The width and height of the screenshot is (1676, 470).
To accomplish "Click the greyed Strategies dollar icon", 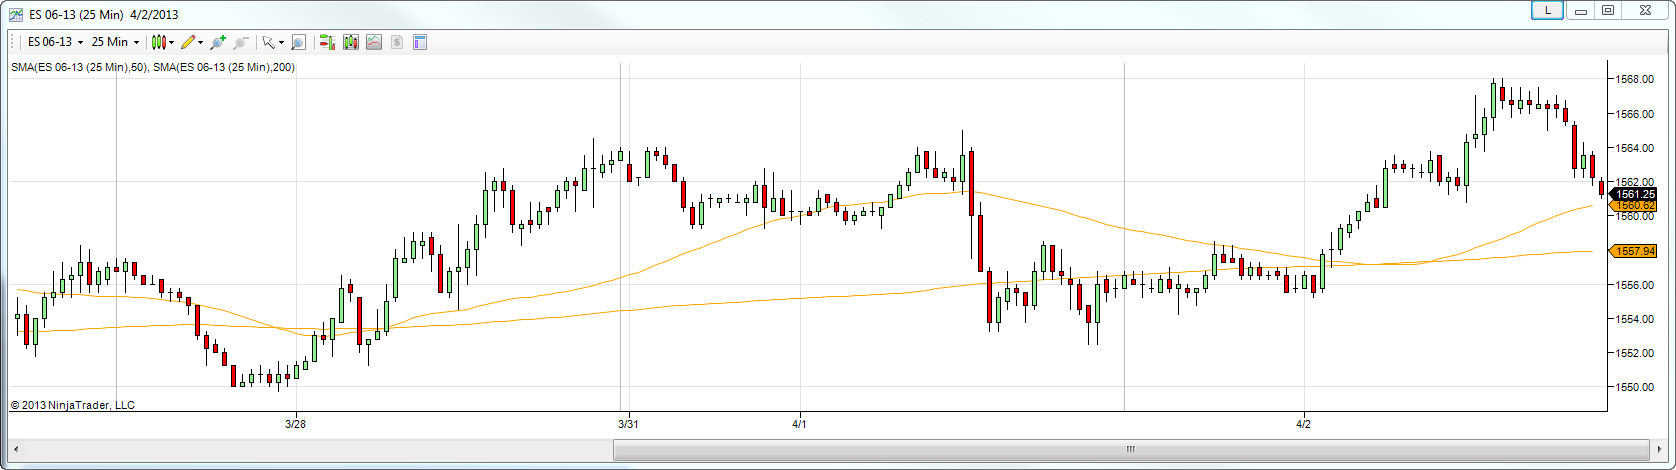I will [x=397, y=42].
